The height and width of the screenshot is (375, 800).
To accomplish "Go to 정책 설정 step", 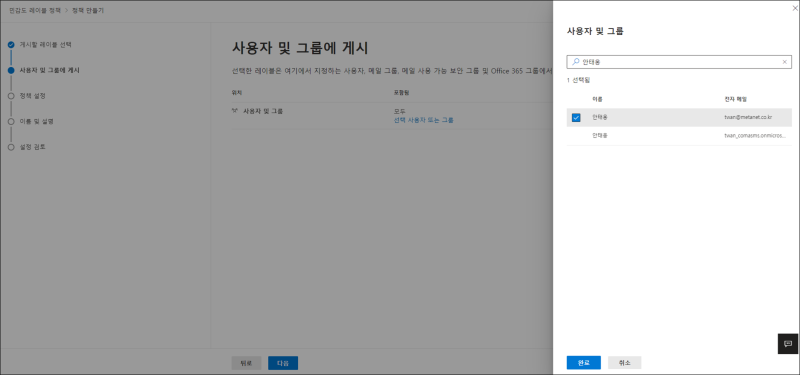I will (x=33, y=95).
